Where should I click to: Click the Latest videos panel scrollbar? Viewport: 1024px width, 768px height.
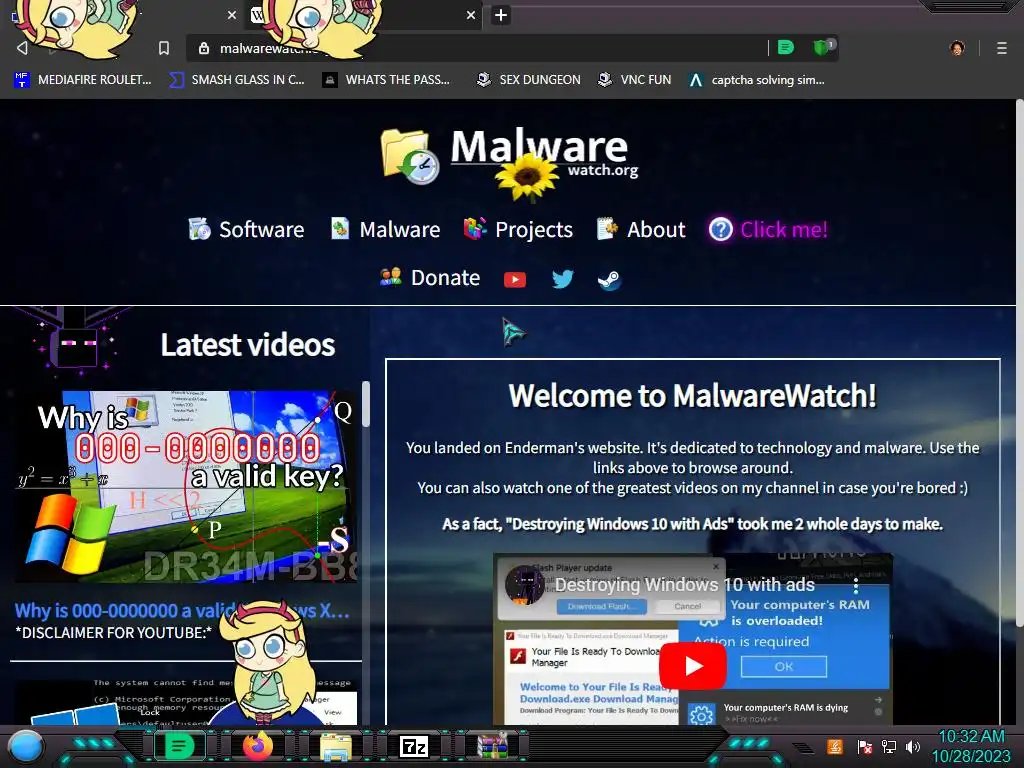tap(366, 404)
